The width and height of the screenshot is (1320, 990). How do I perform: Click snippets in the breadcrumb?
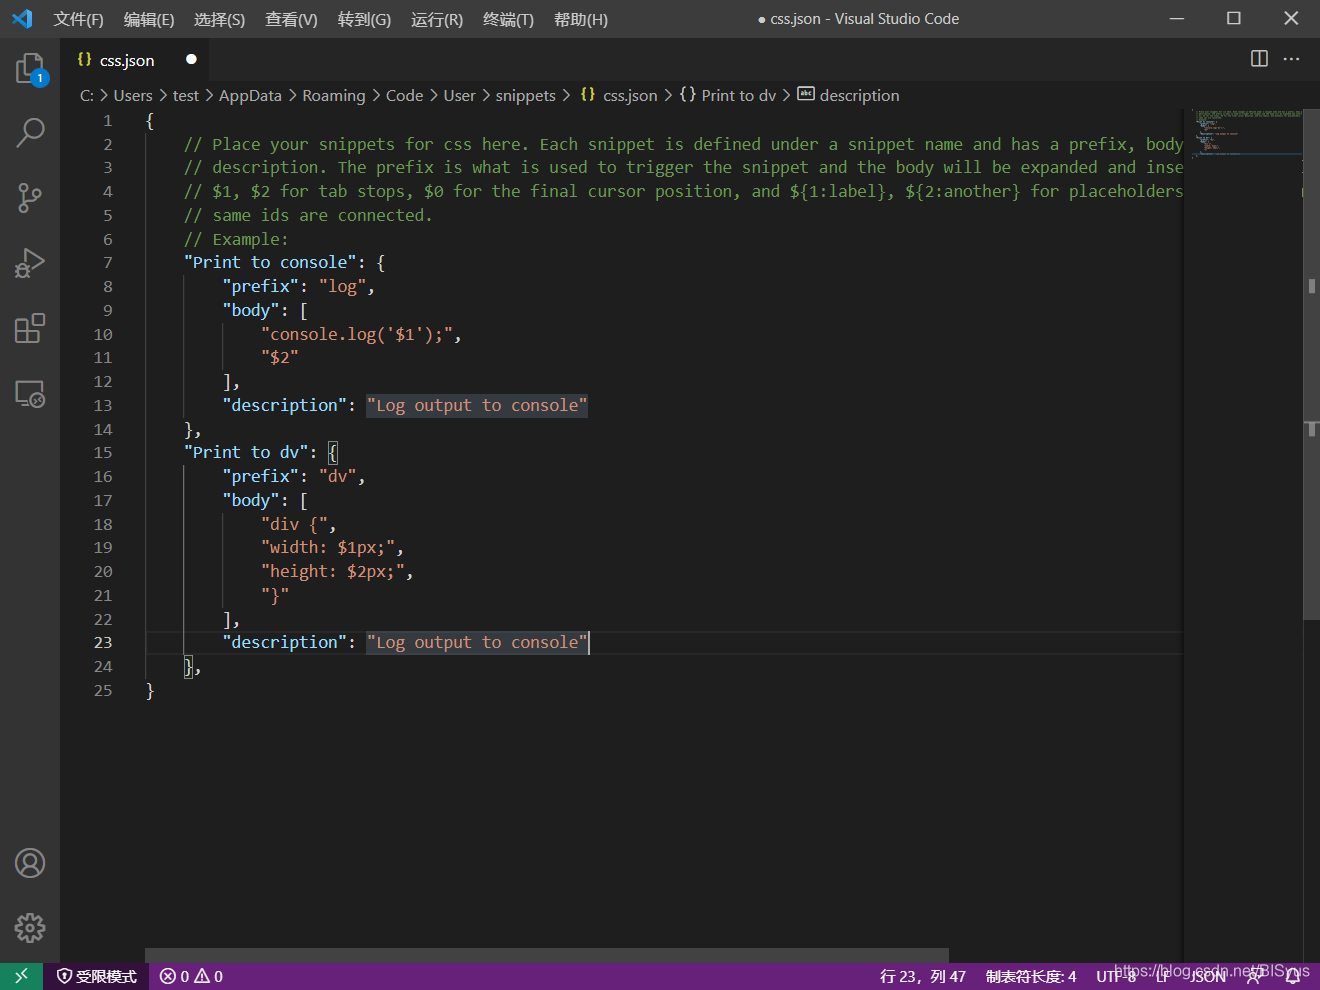tap(526, 95)
